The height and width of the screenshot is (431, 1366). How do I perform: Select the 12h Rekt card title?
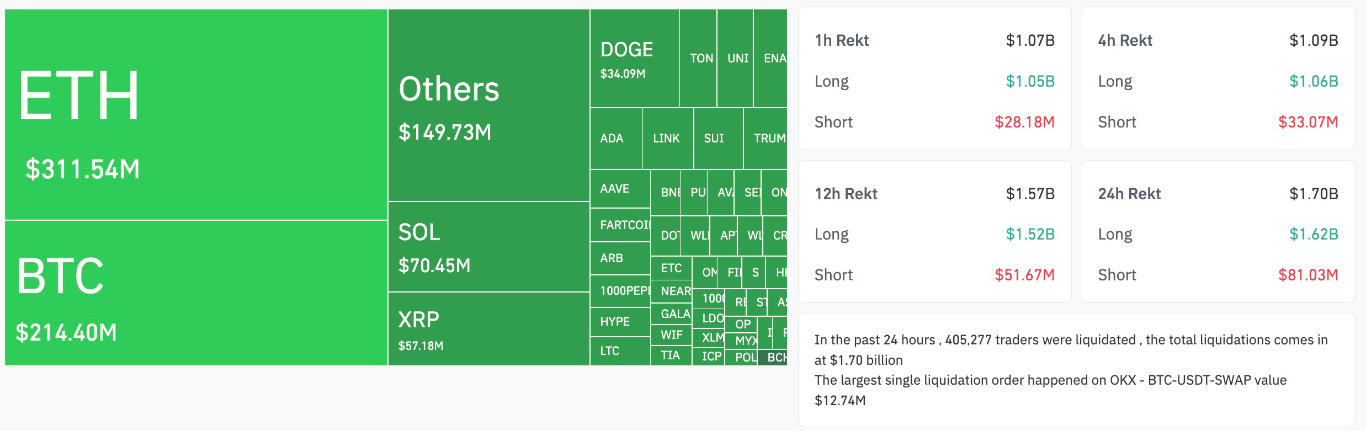[x=846, y=194]
